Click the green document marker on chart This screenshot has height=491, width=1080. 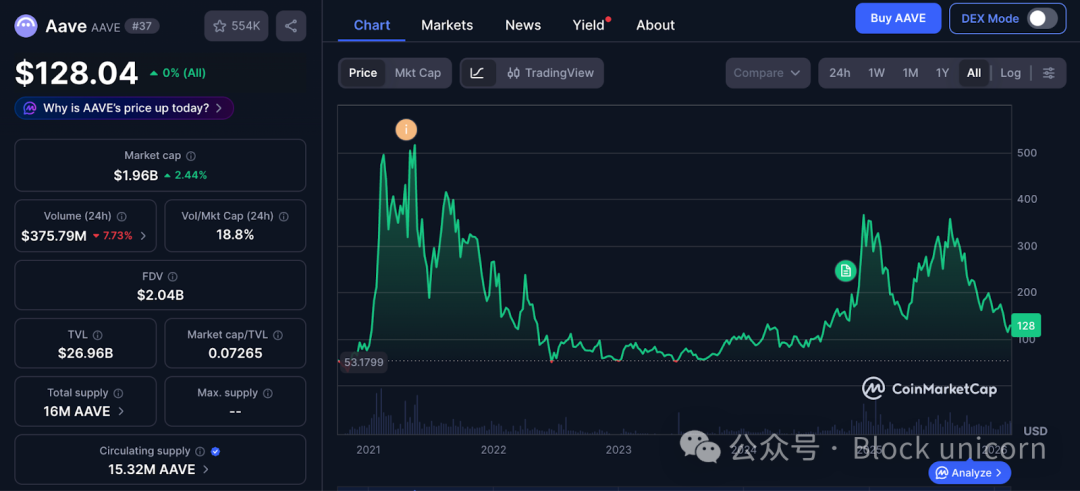[845, 270]
